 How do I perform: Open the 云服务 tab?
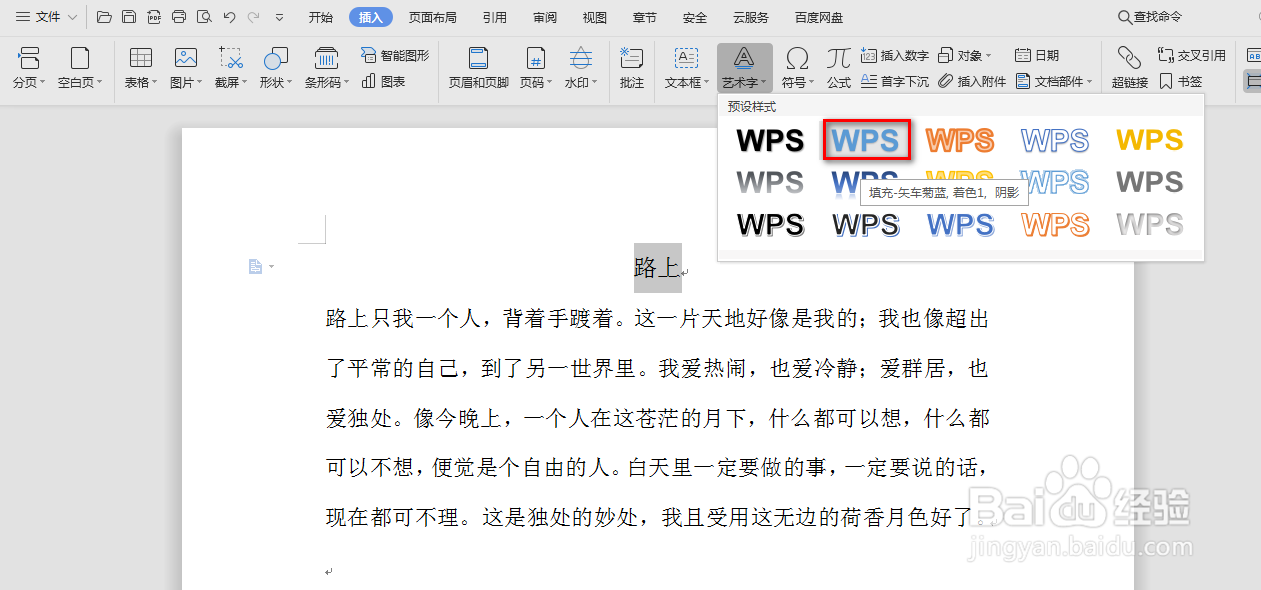pos(751,17)
